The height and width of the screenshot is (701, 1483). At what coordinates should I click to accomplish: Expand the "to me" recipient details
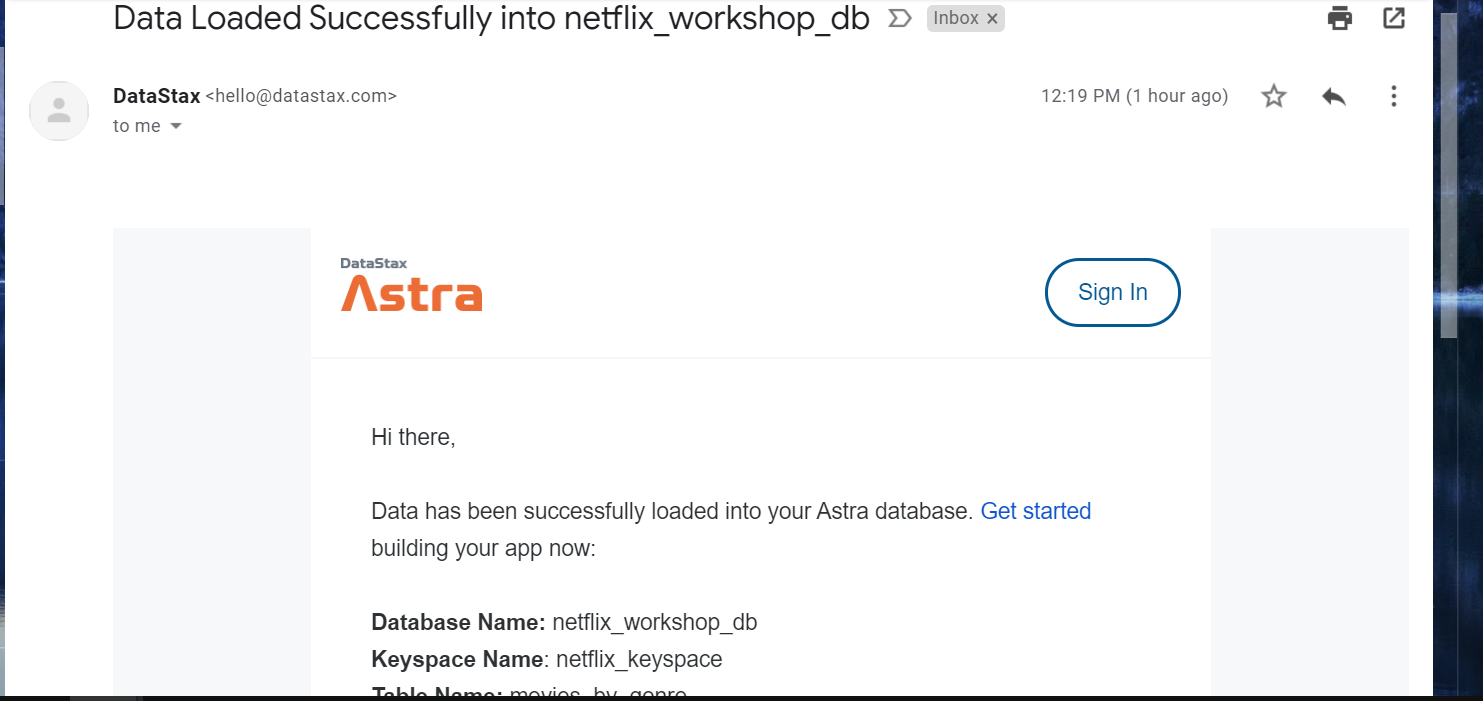136,125
